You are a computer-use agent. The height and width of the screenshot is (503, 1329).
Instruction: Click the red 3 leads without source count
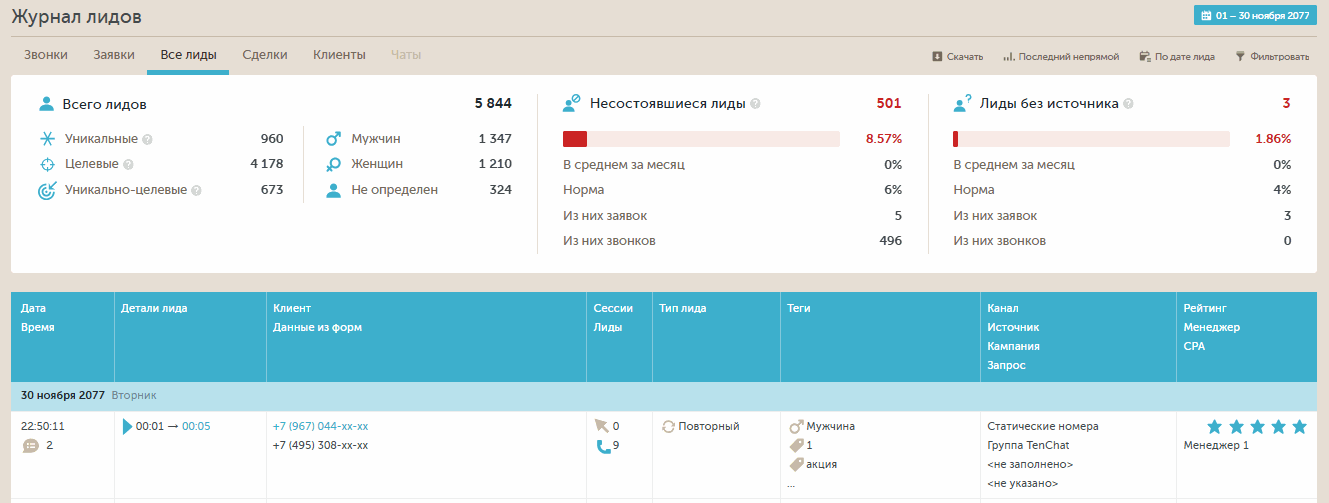pos(1286,103)
